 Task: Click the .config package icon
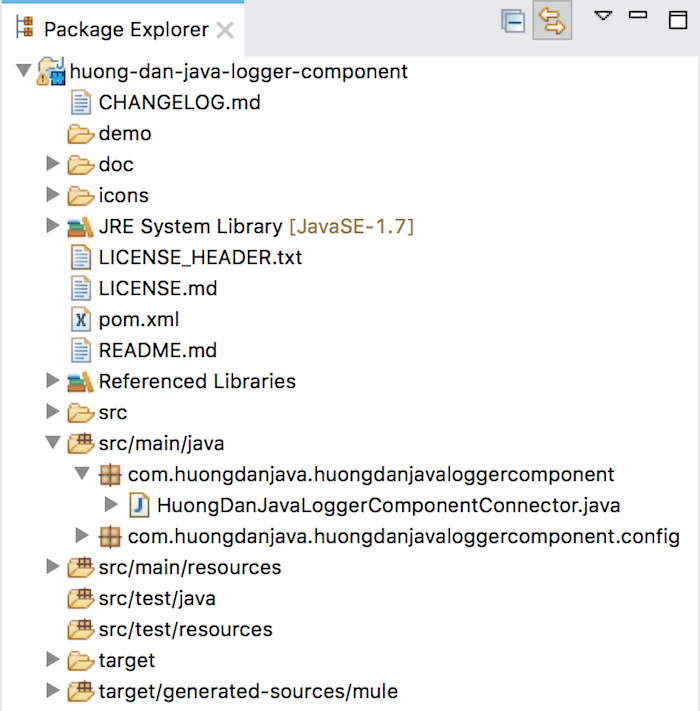pos(110,537)
